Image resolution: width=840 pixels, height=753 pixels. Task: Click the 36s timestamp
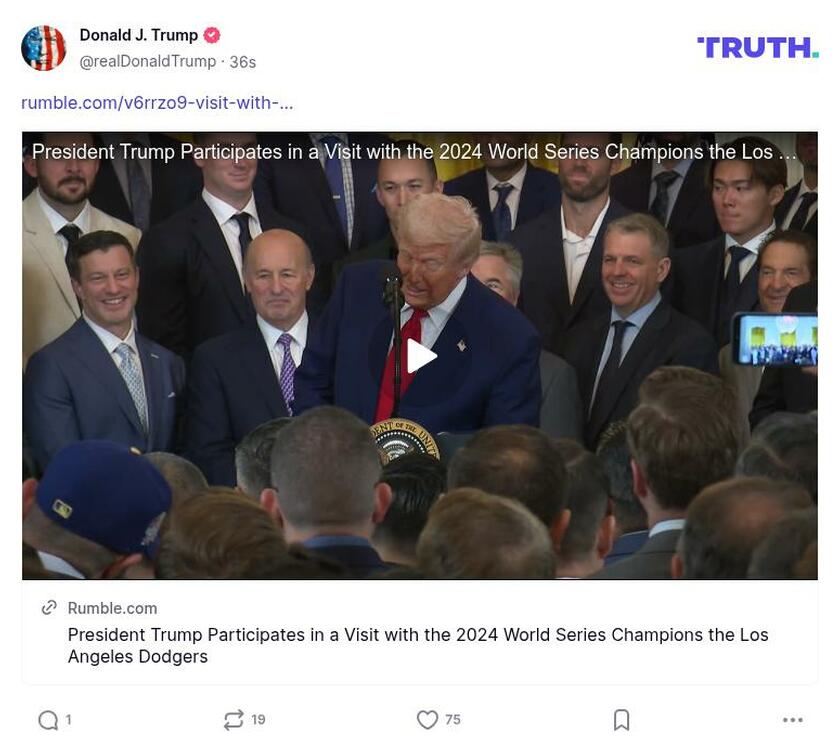[241, 59]
